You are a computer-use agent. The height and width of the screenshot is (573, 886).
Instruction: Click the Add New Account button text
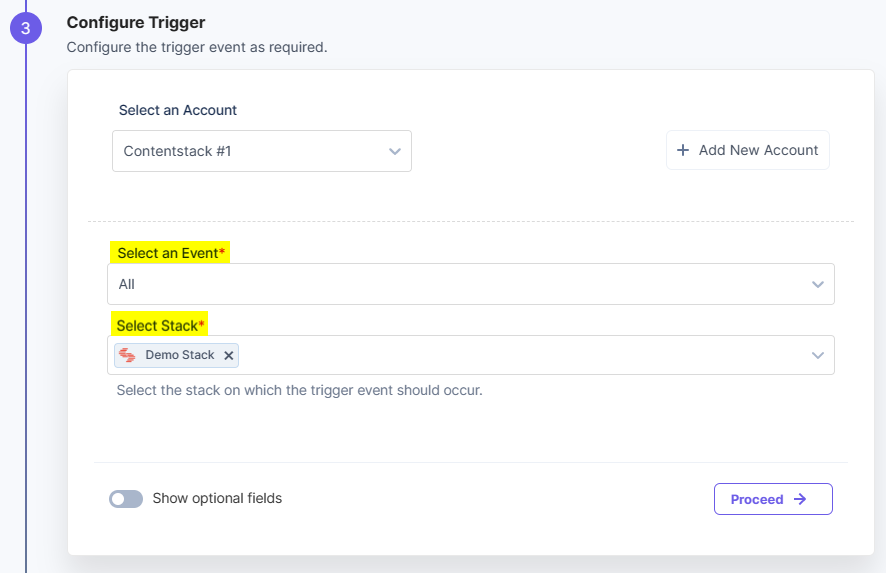[x=758, y=150]
